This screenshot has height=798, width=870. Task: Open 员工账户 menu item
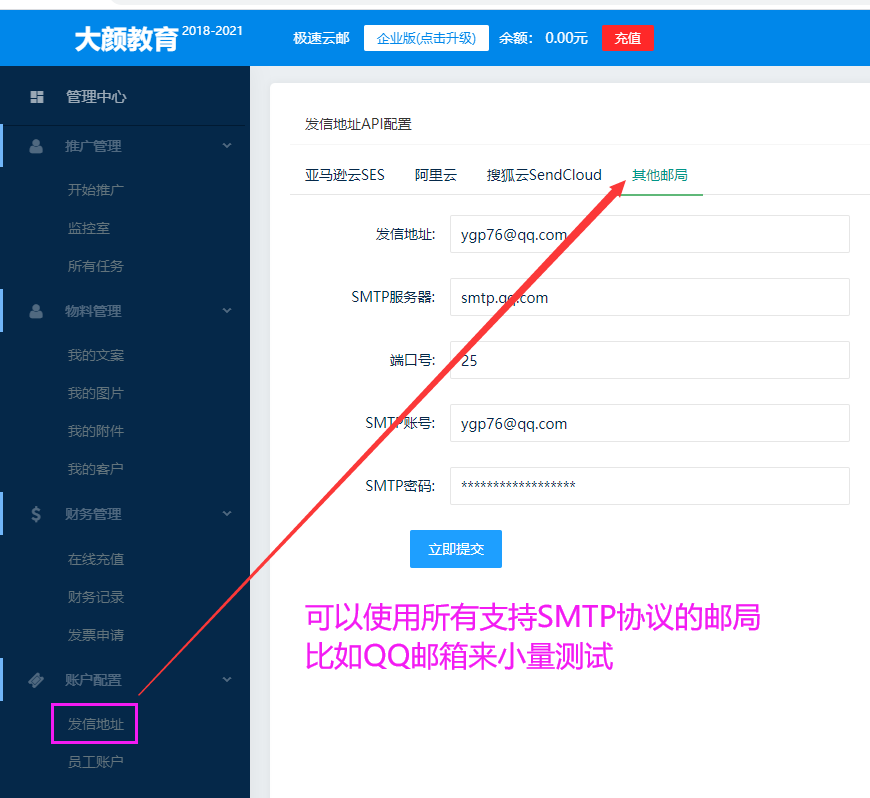[x=95, y=762]
